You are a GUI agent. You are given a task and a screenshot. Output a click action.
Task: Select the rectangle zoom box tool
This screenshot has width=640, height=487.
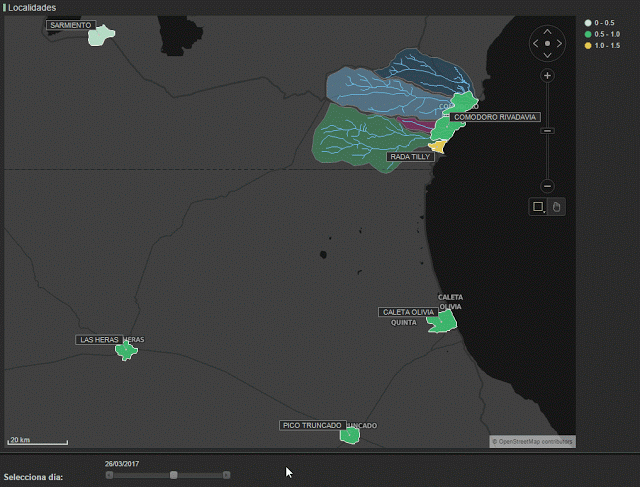(x=538, y=207)
